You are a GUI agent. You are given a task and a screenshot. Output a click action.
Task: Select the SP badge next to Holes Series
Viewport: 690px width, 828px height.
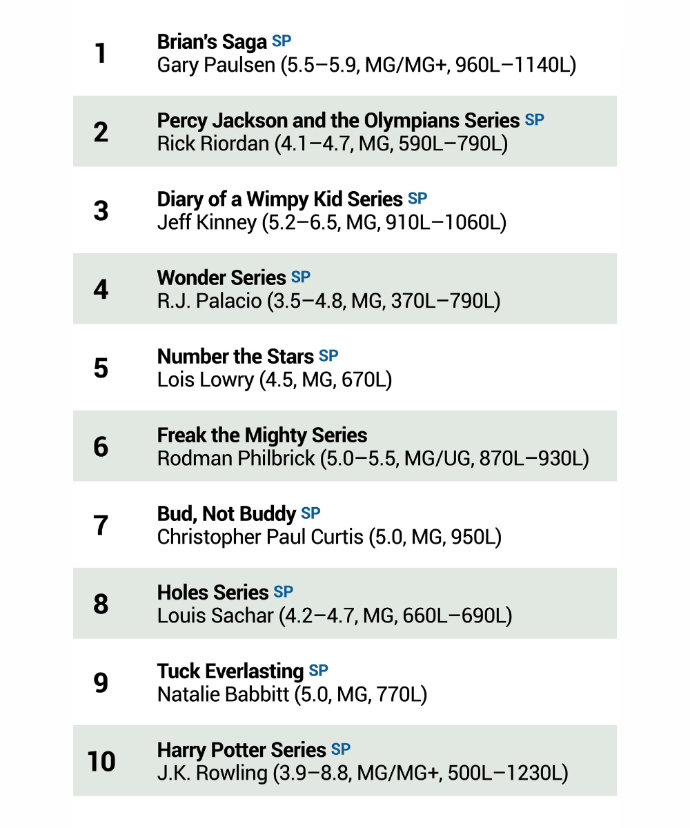tap(284, 592)
